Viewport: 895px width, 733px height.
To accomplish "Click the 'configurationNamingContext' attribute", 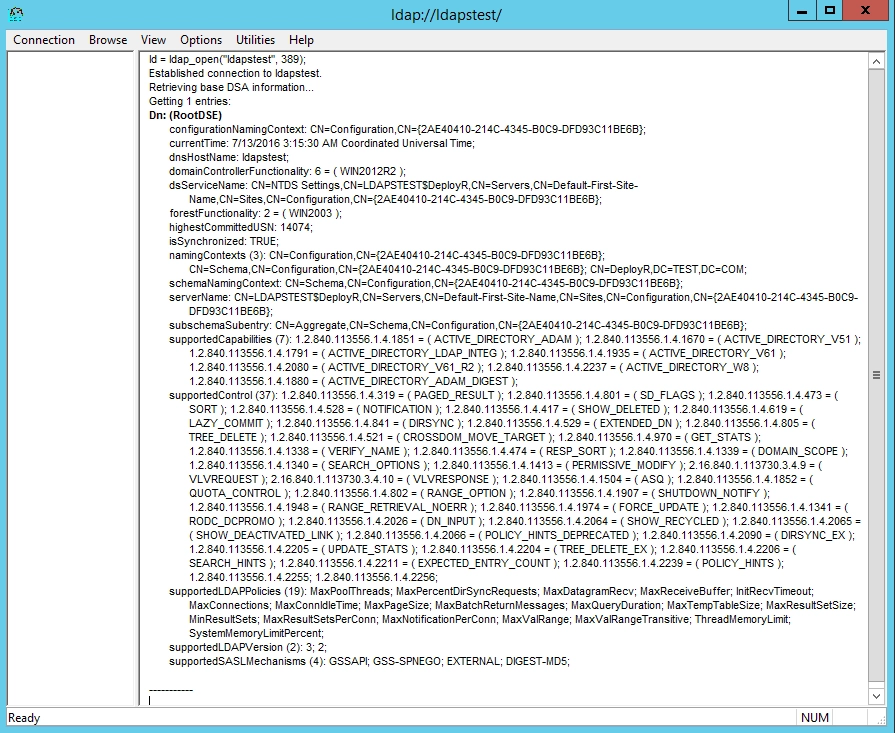I will click(x=237, y=130).
